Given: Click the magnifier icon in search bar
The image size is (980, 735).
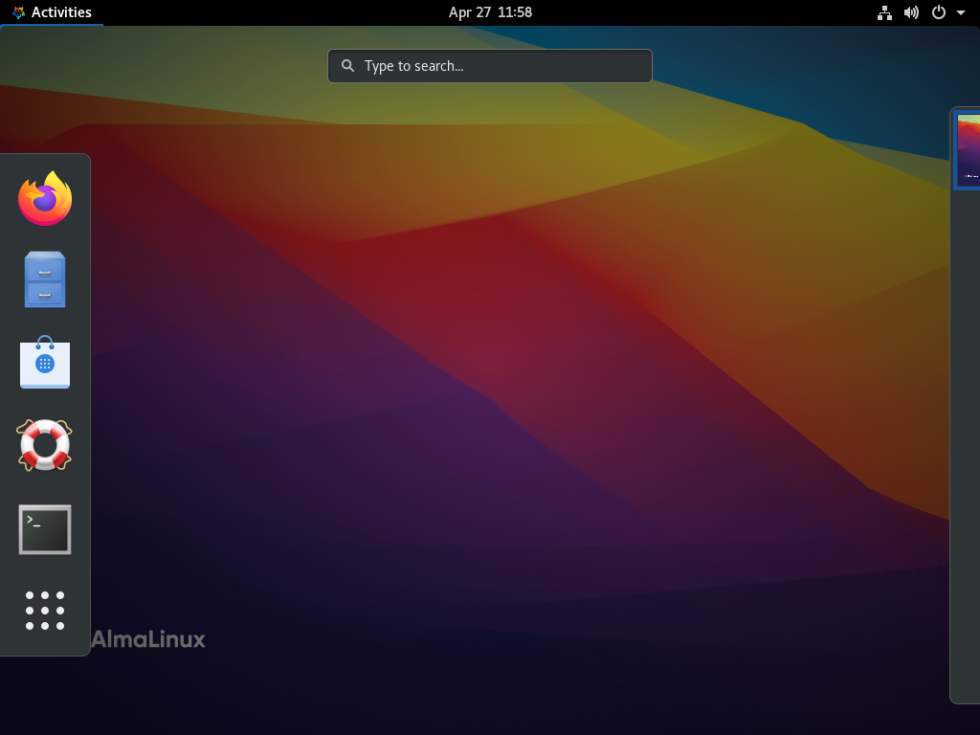Looking at the screenshot, I should click(x=347, y=65).
